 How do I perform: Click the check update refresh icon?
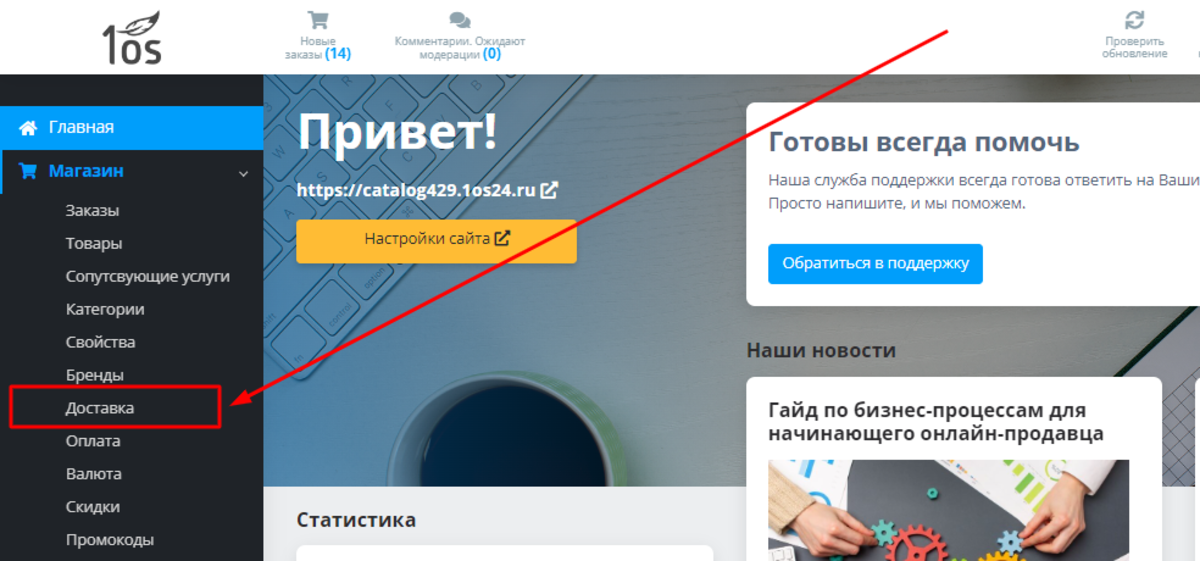pyautogui.click(x=1134, y=20)
